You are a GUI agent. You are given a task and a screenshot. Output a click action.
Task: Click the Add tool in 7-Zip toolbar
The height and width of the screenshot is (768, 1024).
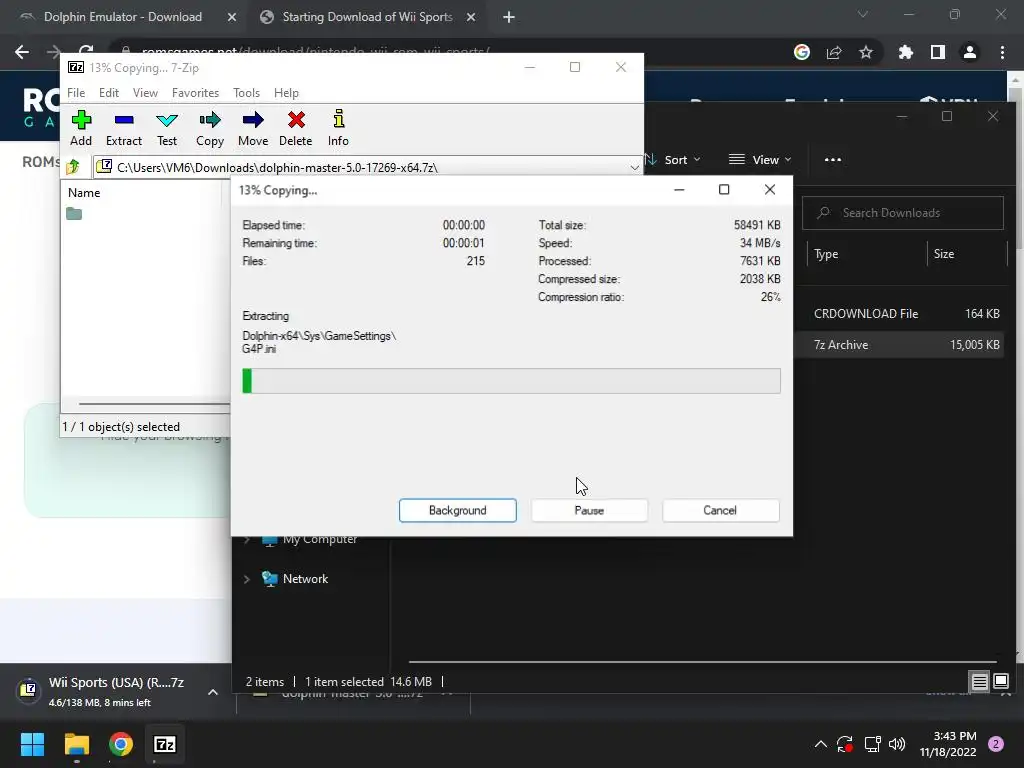81,128
